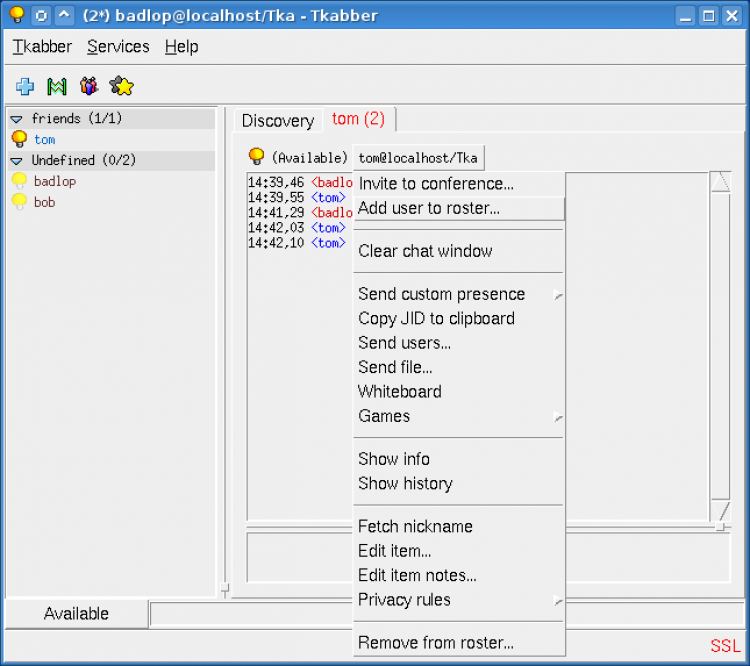Click the lightbulb icon in the title bar
This screenshot has width=750, height=666.
(17, 15)
